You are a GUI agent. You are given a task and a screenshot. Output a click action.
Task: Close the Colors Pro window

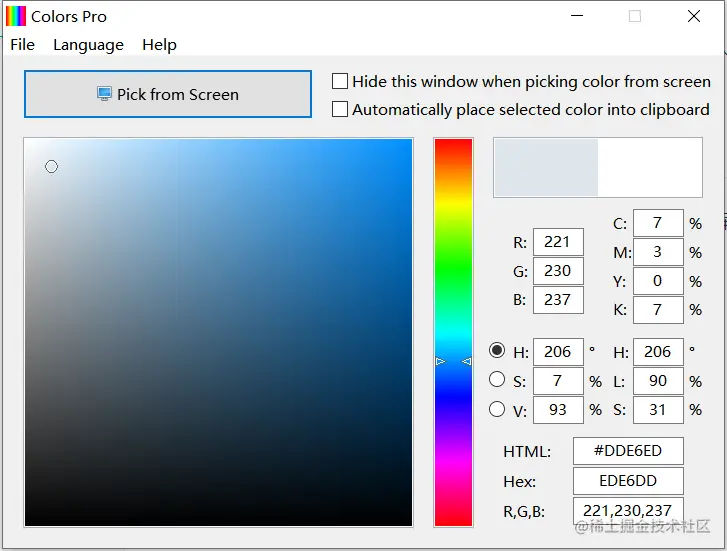694,16
